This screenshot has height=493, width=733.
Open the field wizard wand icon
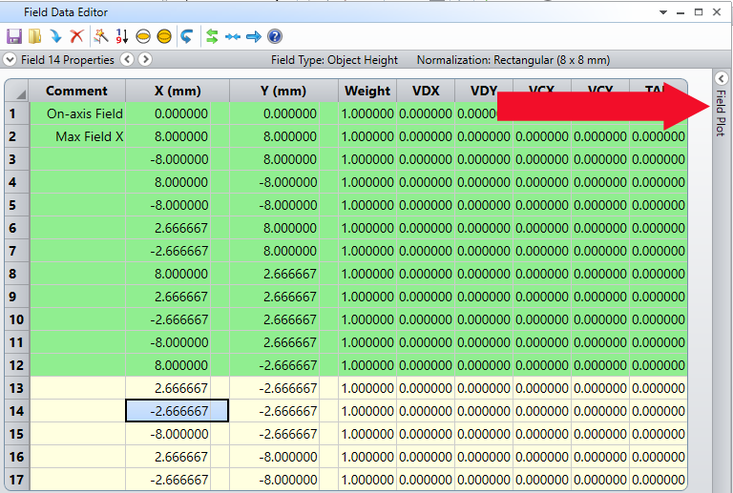click(x=101, y=36)
